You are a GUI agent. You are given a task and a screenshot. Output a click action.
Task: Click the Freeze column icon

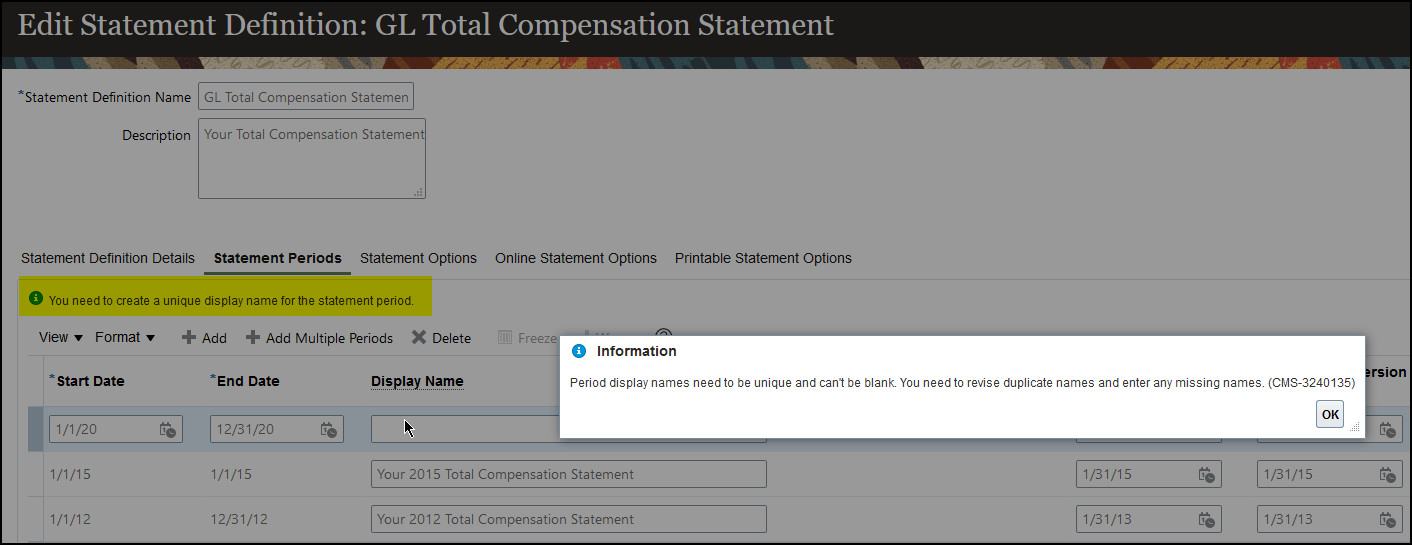pos(505,338)
